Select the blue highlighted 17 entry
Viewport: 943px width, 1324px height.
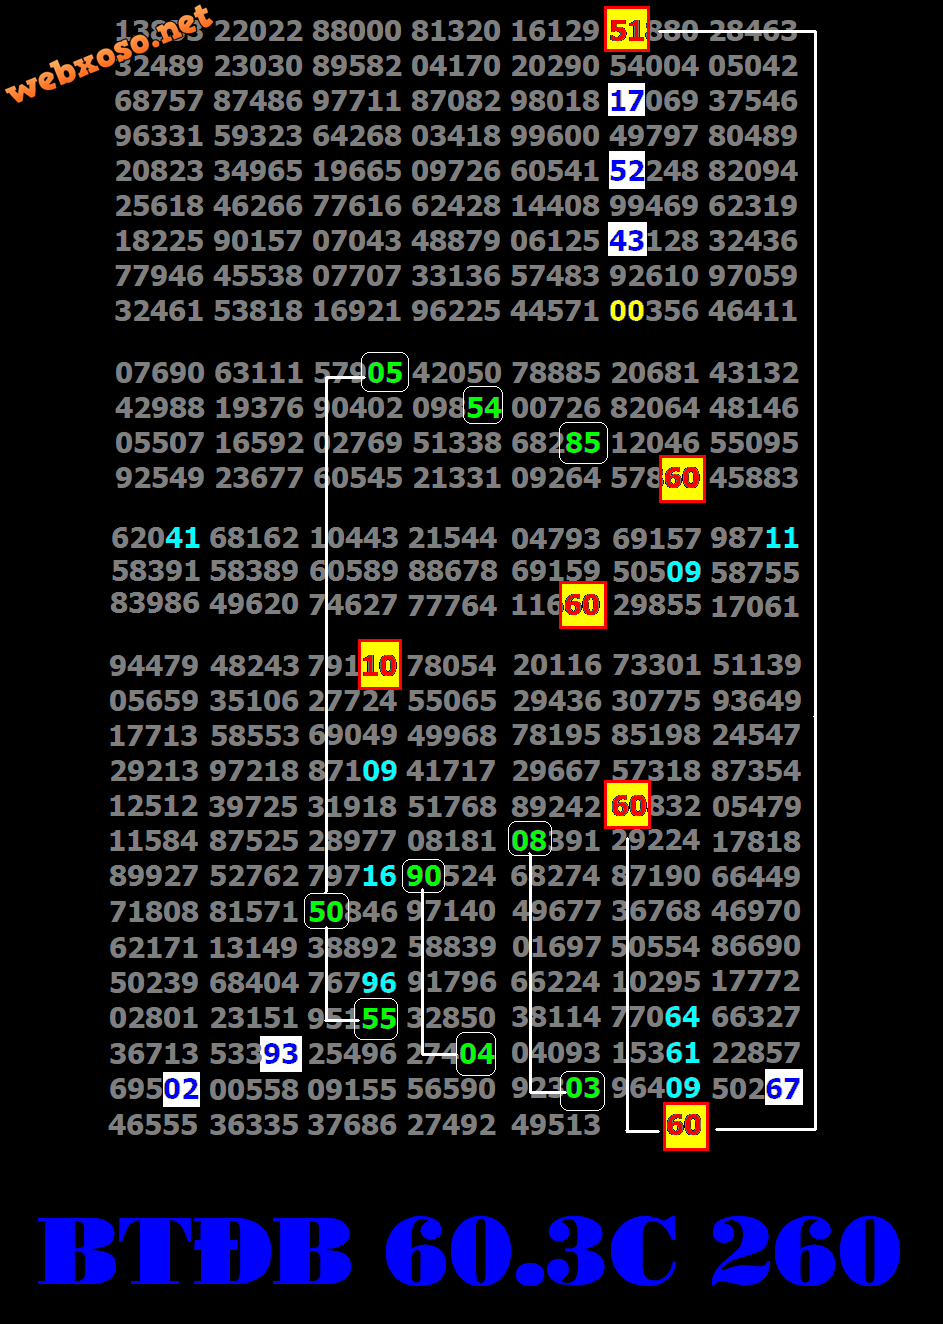[x=626, y=100]
